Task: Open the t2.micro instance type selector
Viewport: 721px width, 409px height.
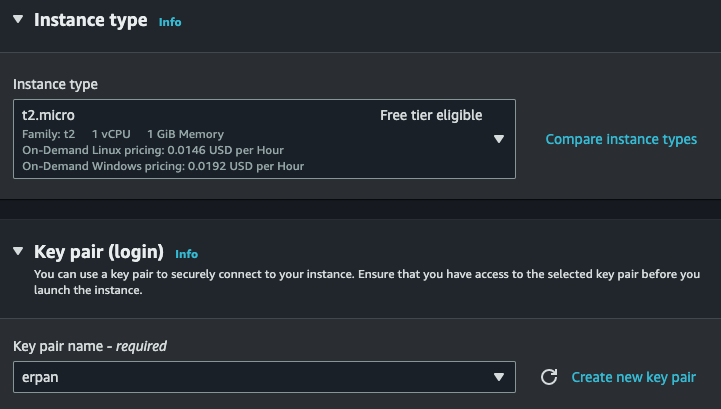Action: pos(264,139)
